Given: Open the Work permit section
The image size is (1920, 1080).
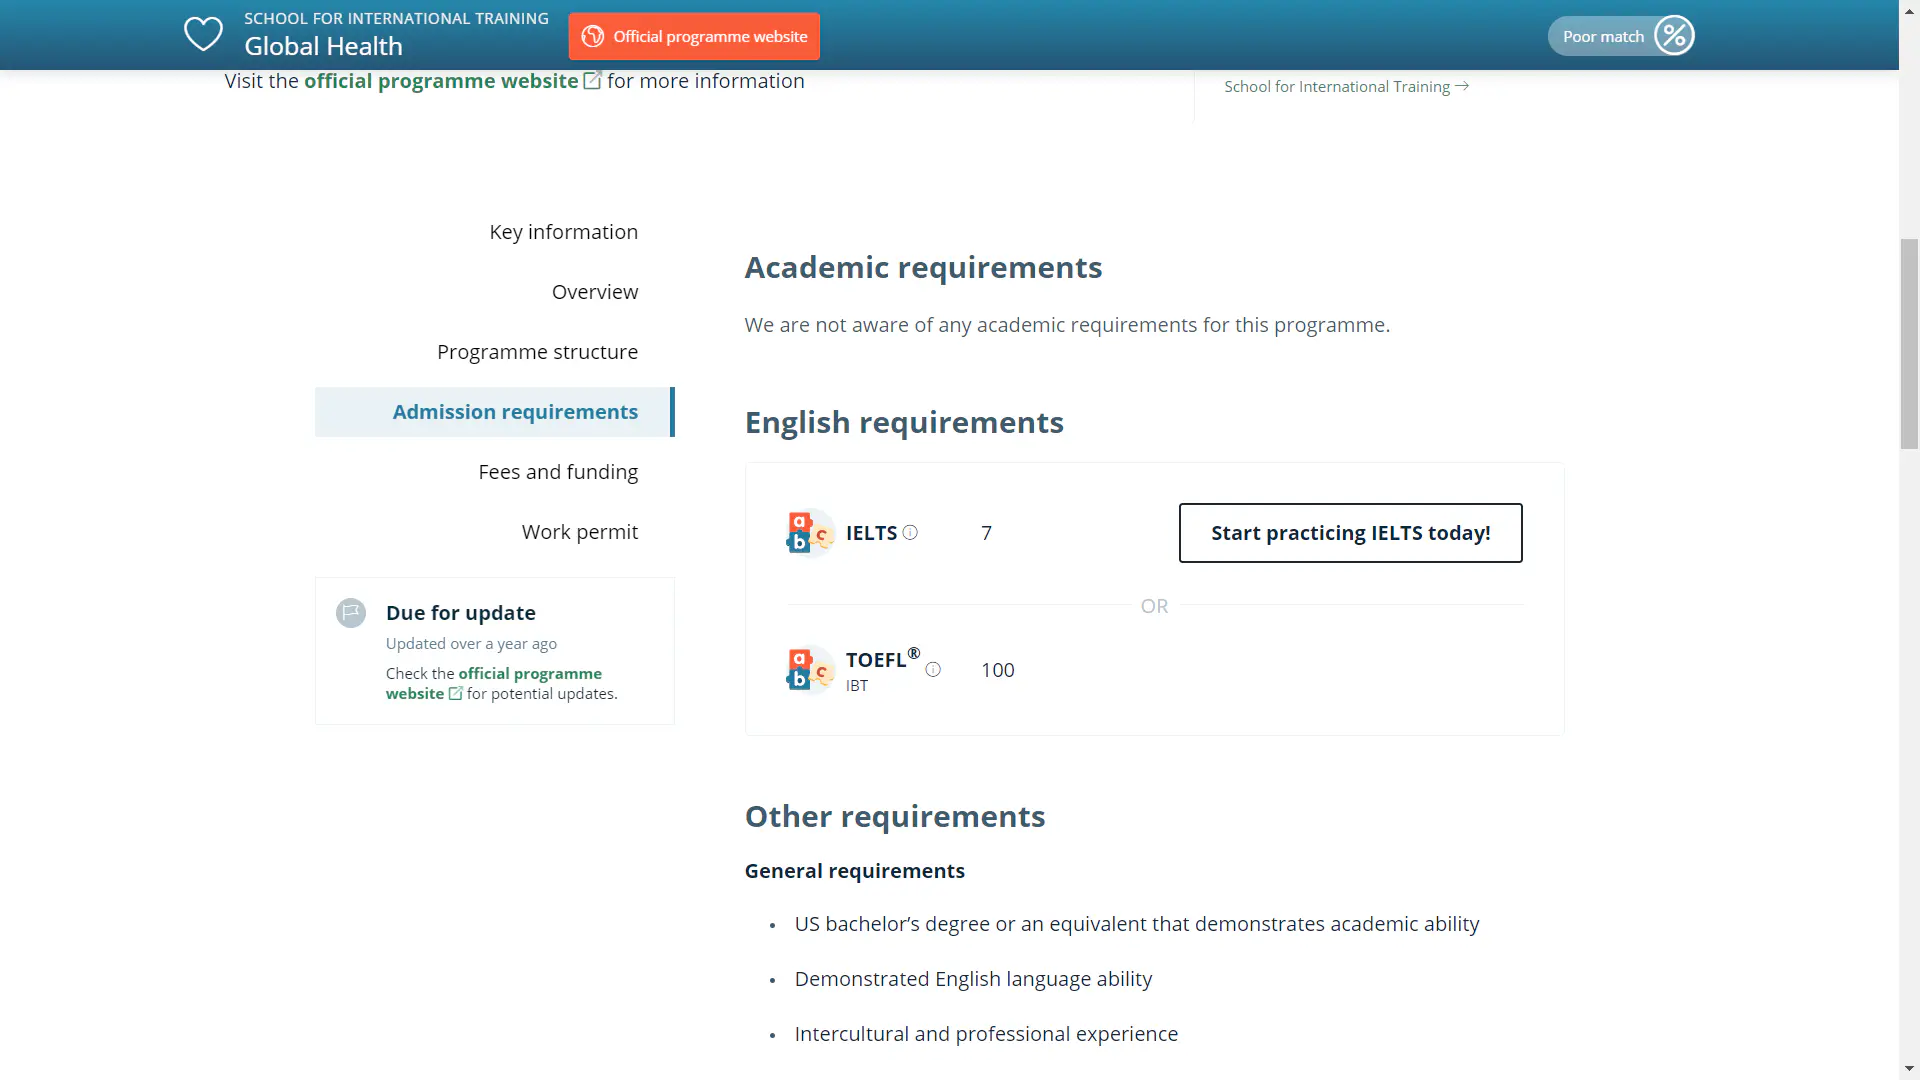Looking at the screenshot, I should 580,531.
